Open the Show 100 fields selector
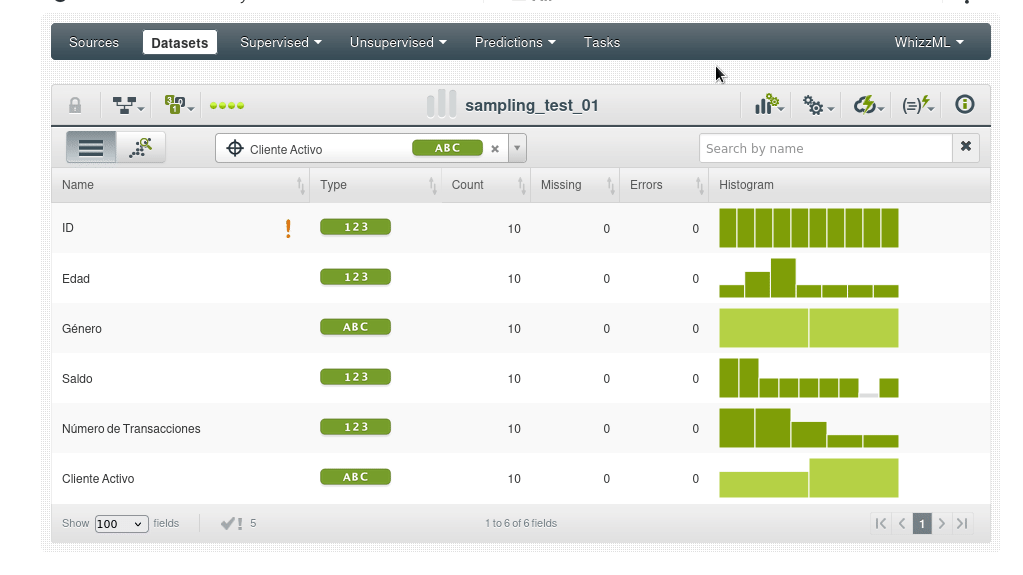The image size is (1023, 575). click(121, 524)
